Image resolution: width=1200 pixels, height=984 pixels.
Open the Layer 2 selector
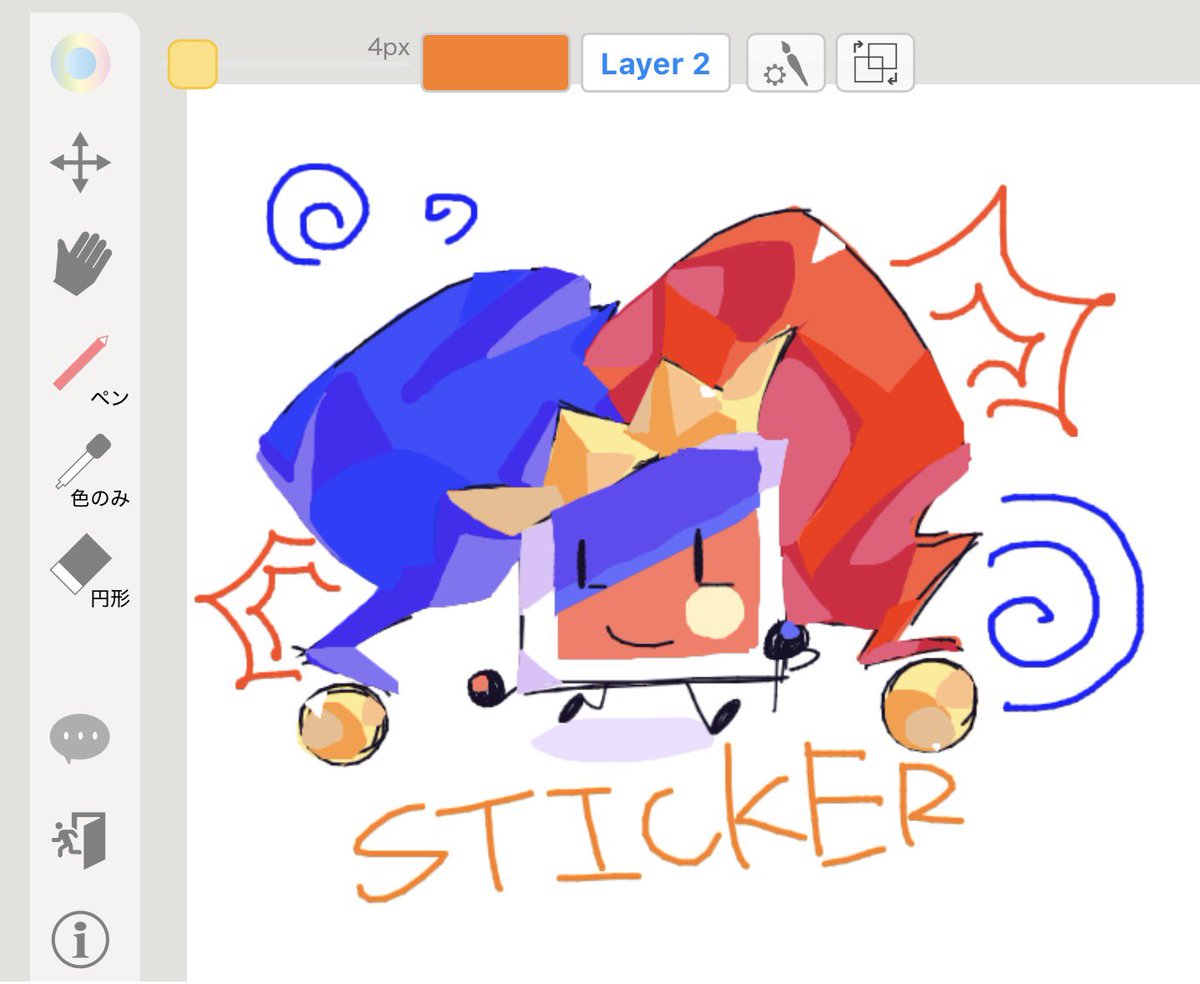click(655, 63)
